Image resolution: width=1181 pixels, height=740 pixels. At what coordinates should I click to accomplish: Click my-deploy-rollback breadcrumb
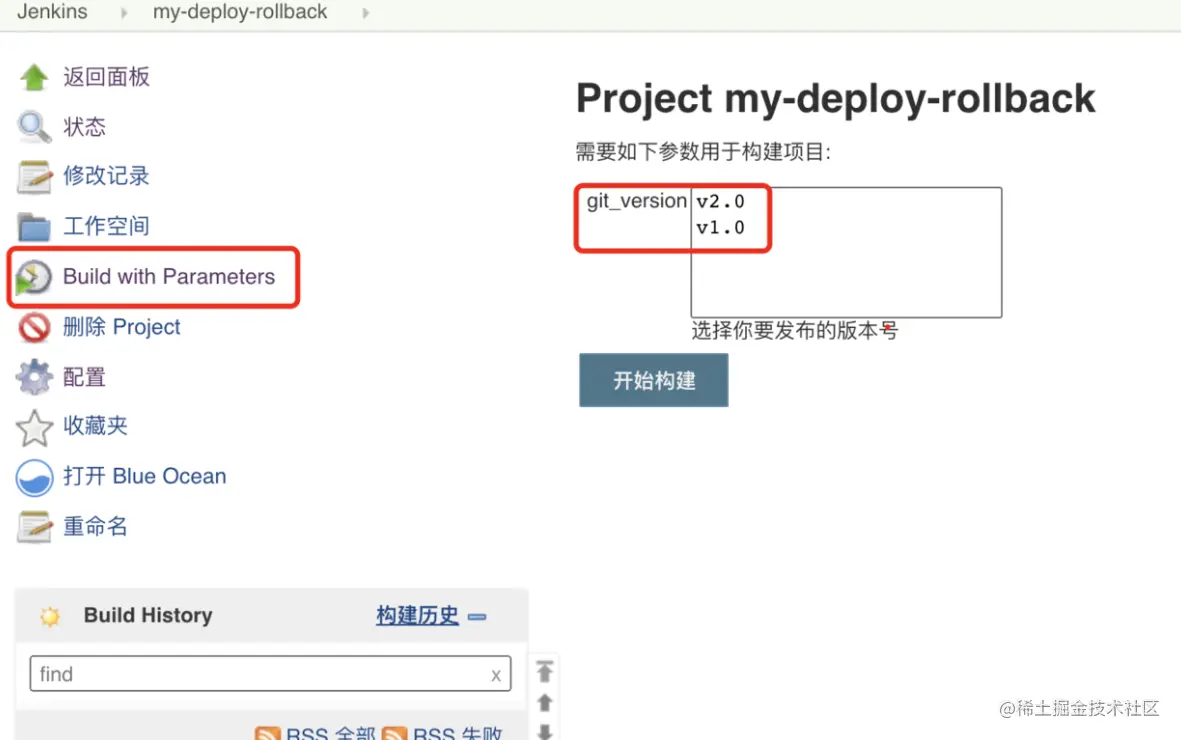coord(240,12)
